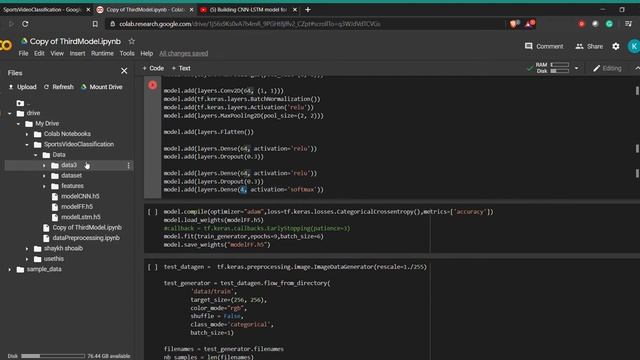Switch to Building CNN-LSTM YouTube tab
This screenshot has height=360, width=640.
pyautogui.click(x=248, y=9)
